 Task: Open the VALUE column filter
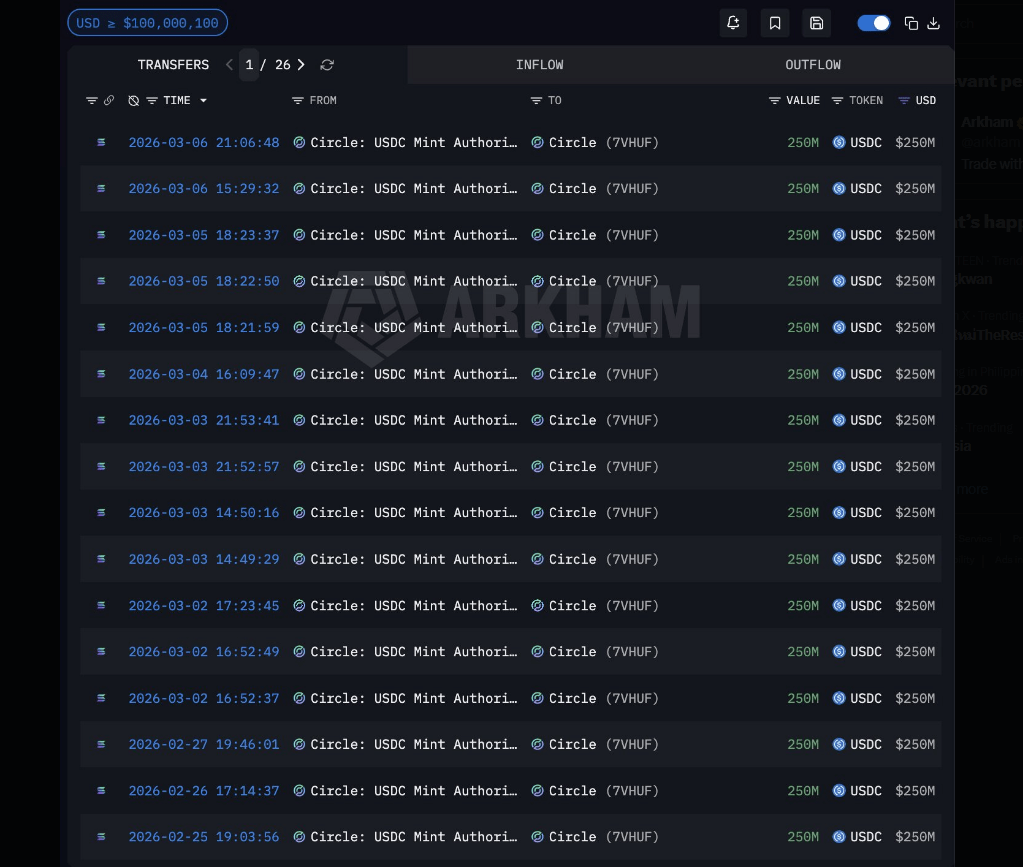click(775, 100)
